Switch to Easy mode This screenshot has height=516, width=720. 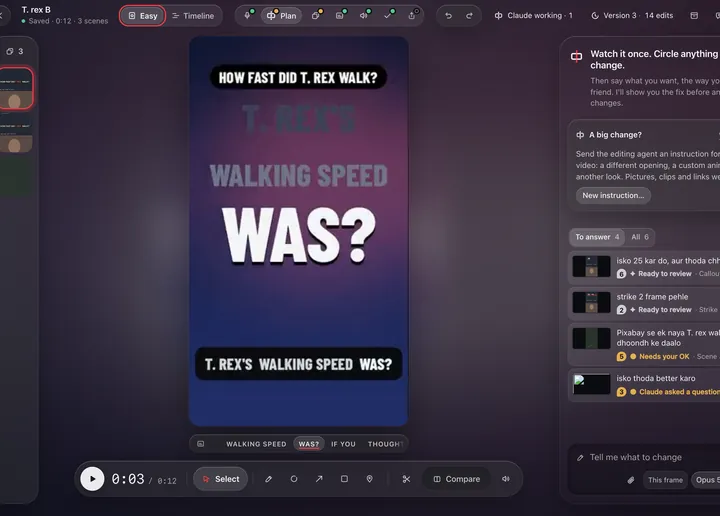click(143, 16)
